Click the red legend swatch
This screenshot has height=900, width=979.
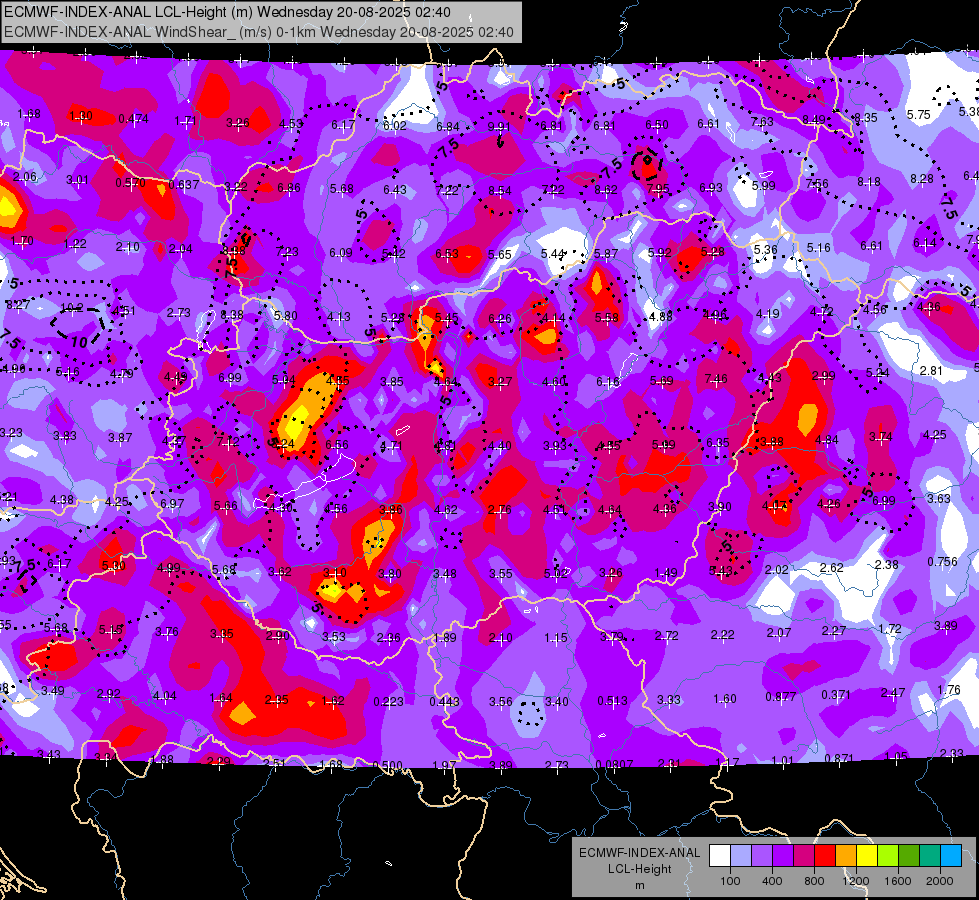point(825,855)
